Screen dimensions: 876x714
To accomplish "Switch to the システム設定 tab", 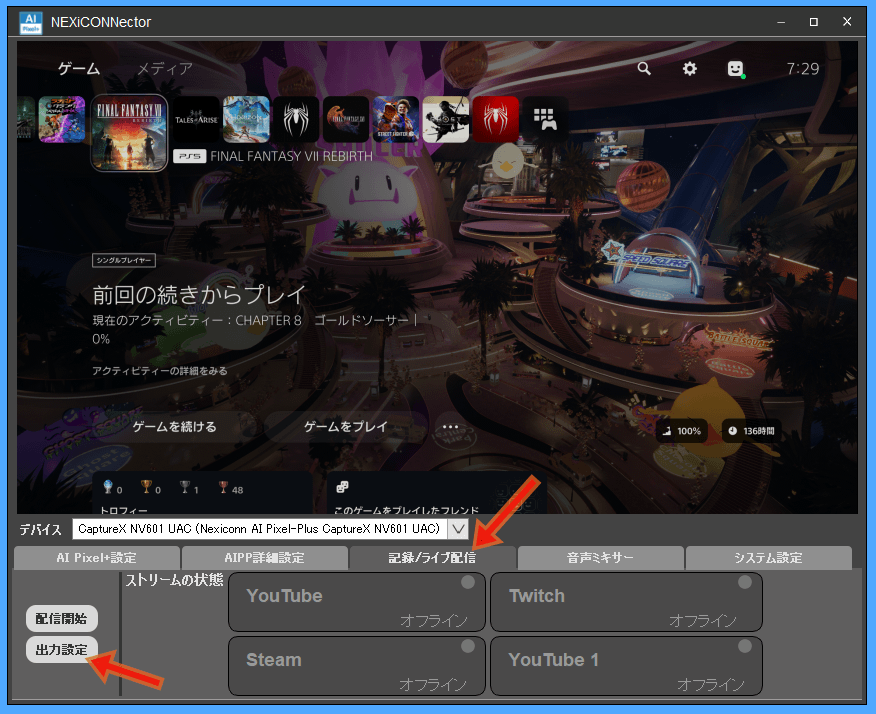I will click(x=768, y=558).
